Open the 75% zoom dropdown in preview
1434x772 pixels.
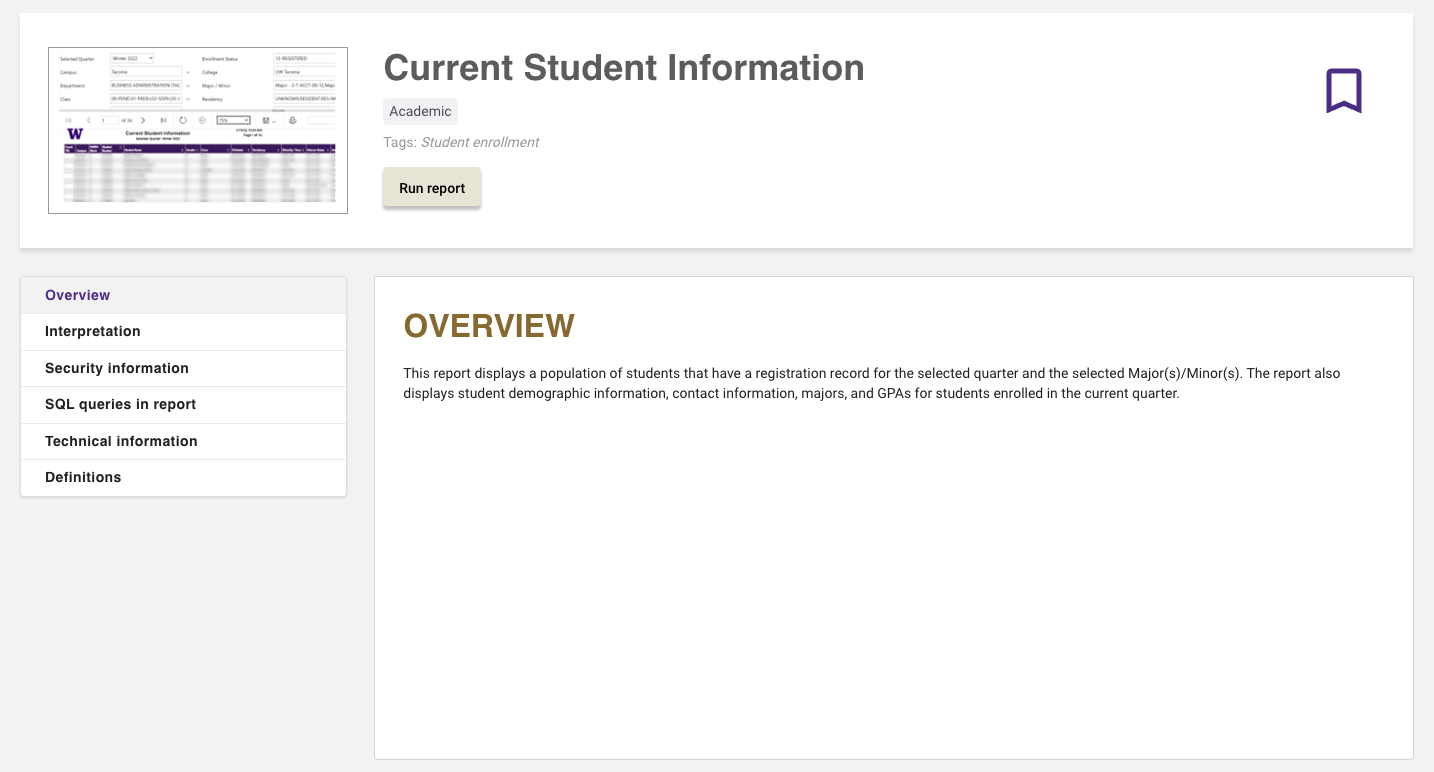click(233, 120)
